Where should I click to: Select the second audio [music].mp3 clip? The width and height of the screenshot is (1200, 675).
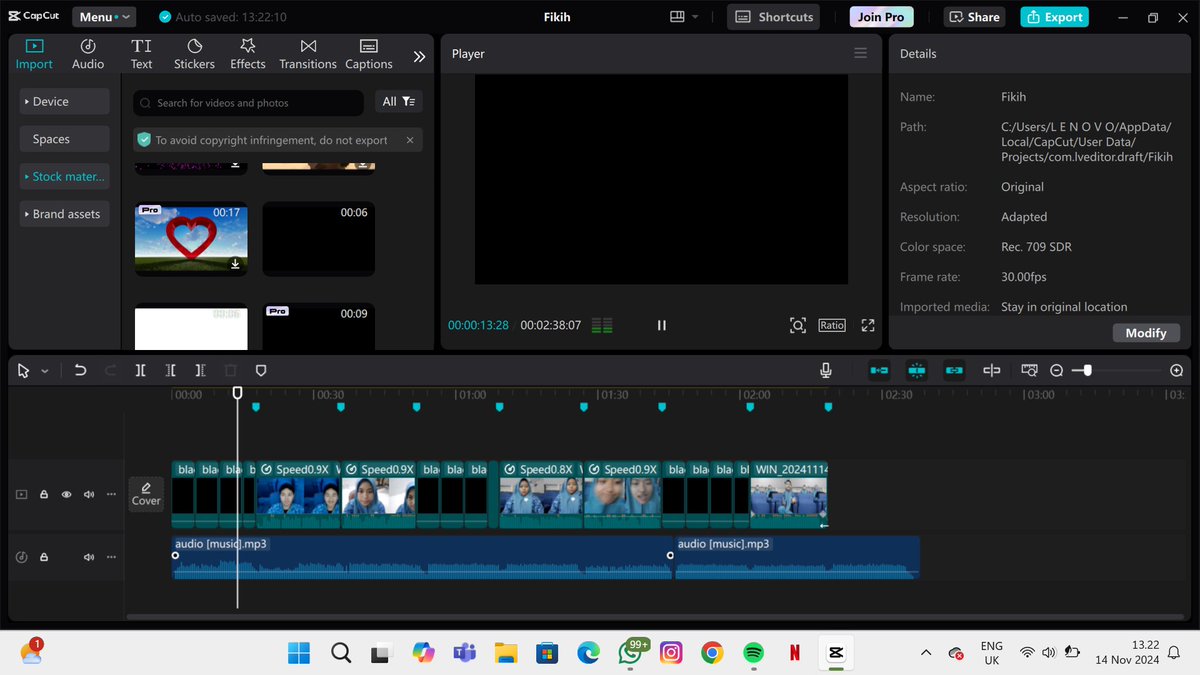tap(797, 557)
